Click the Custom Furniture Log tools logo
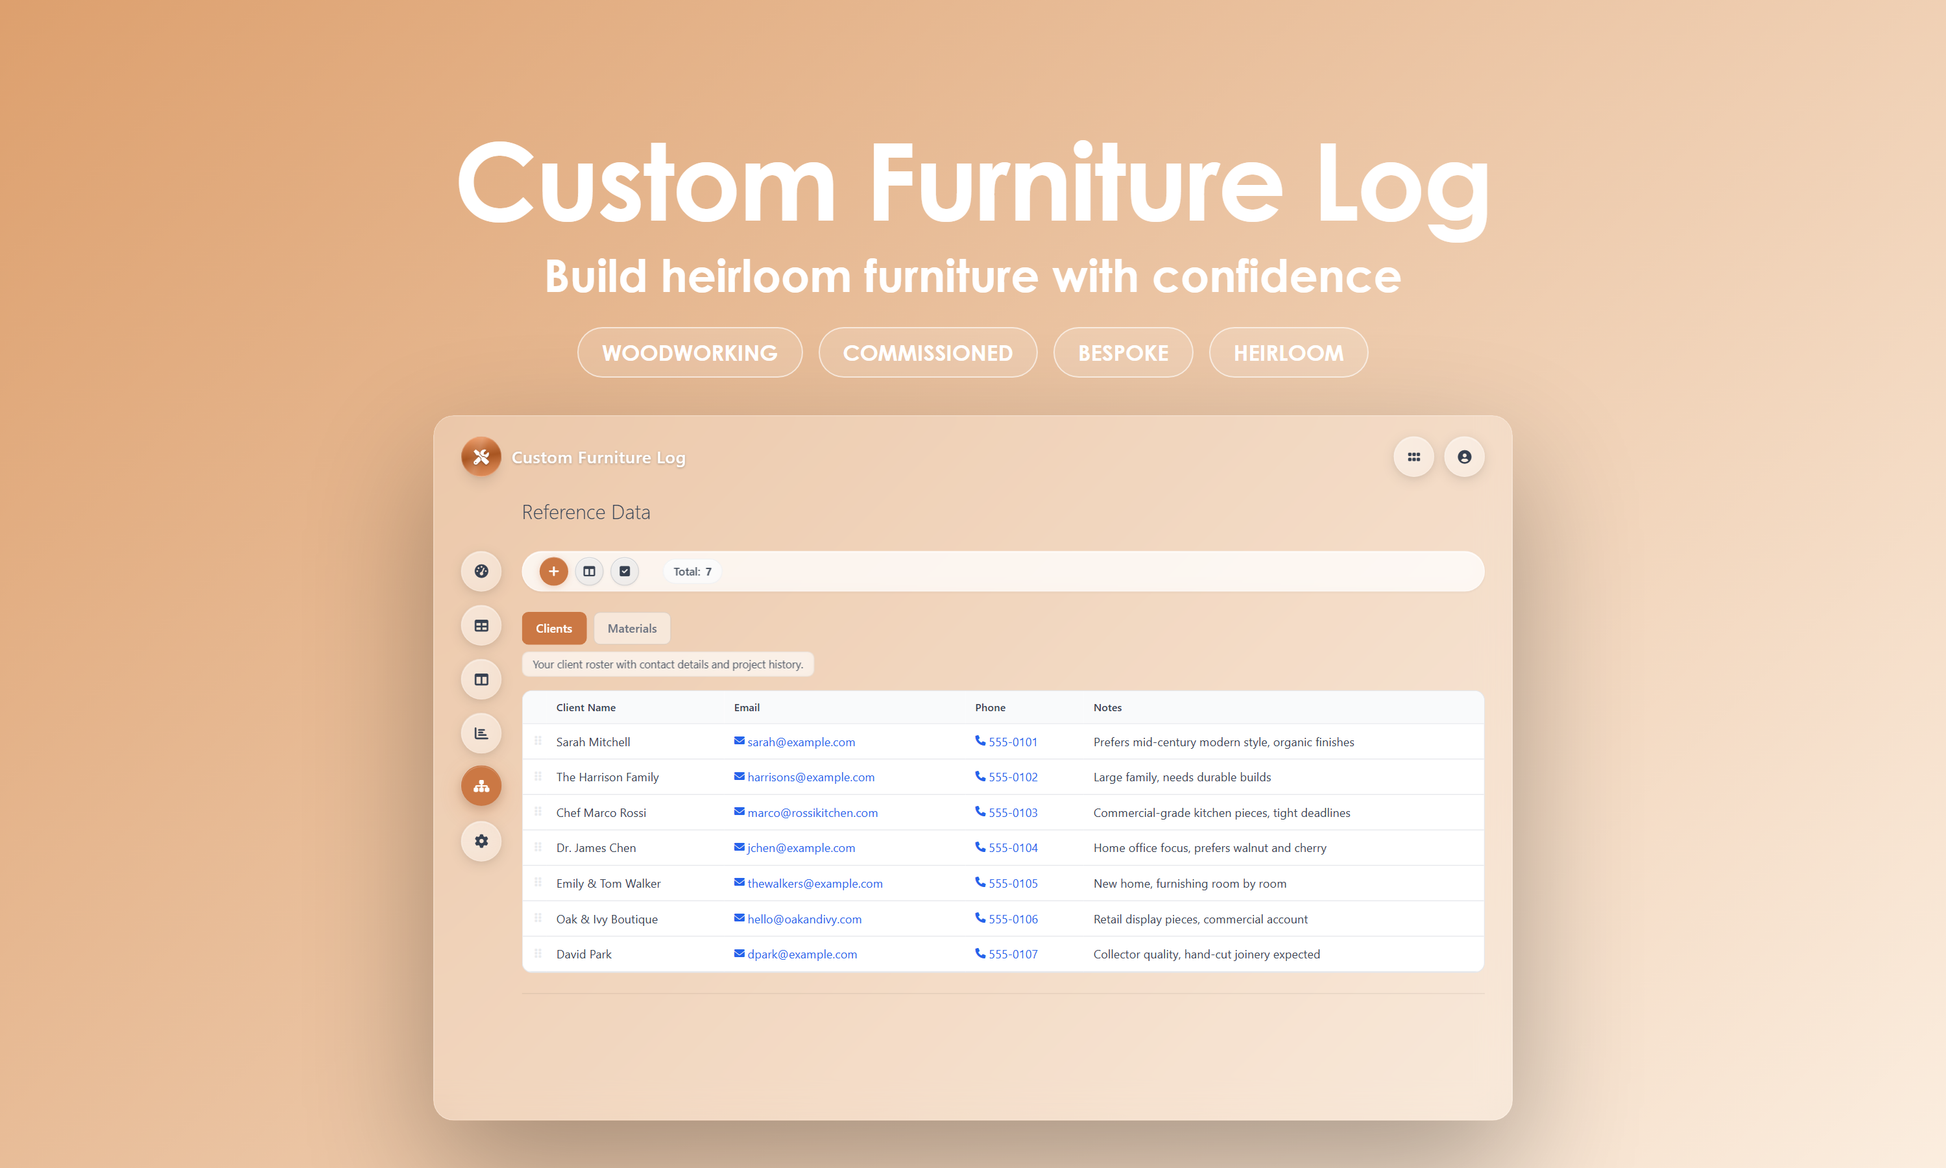This screenshot has width=1946, height=1168. pos(481,457)
